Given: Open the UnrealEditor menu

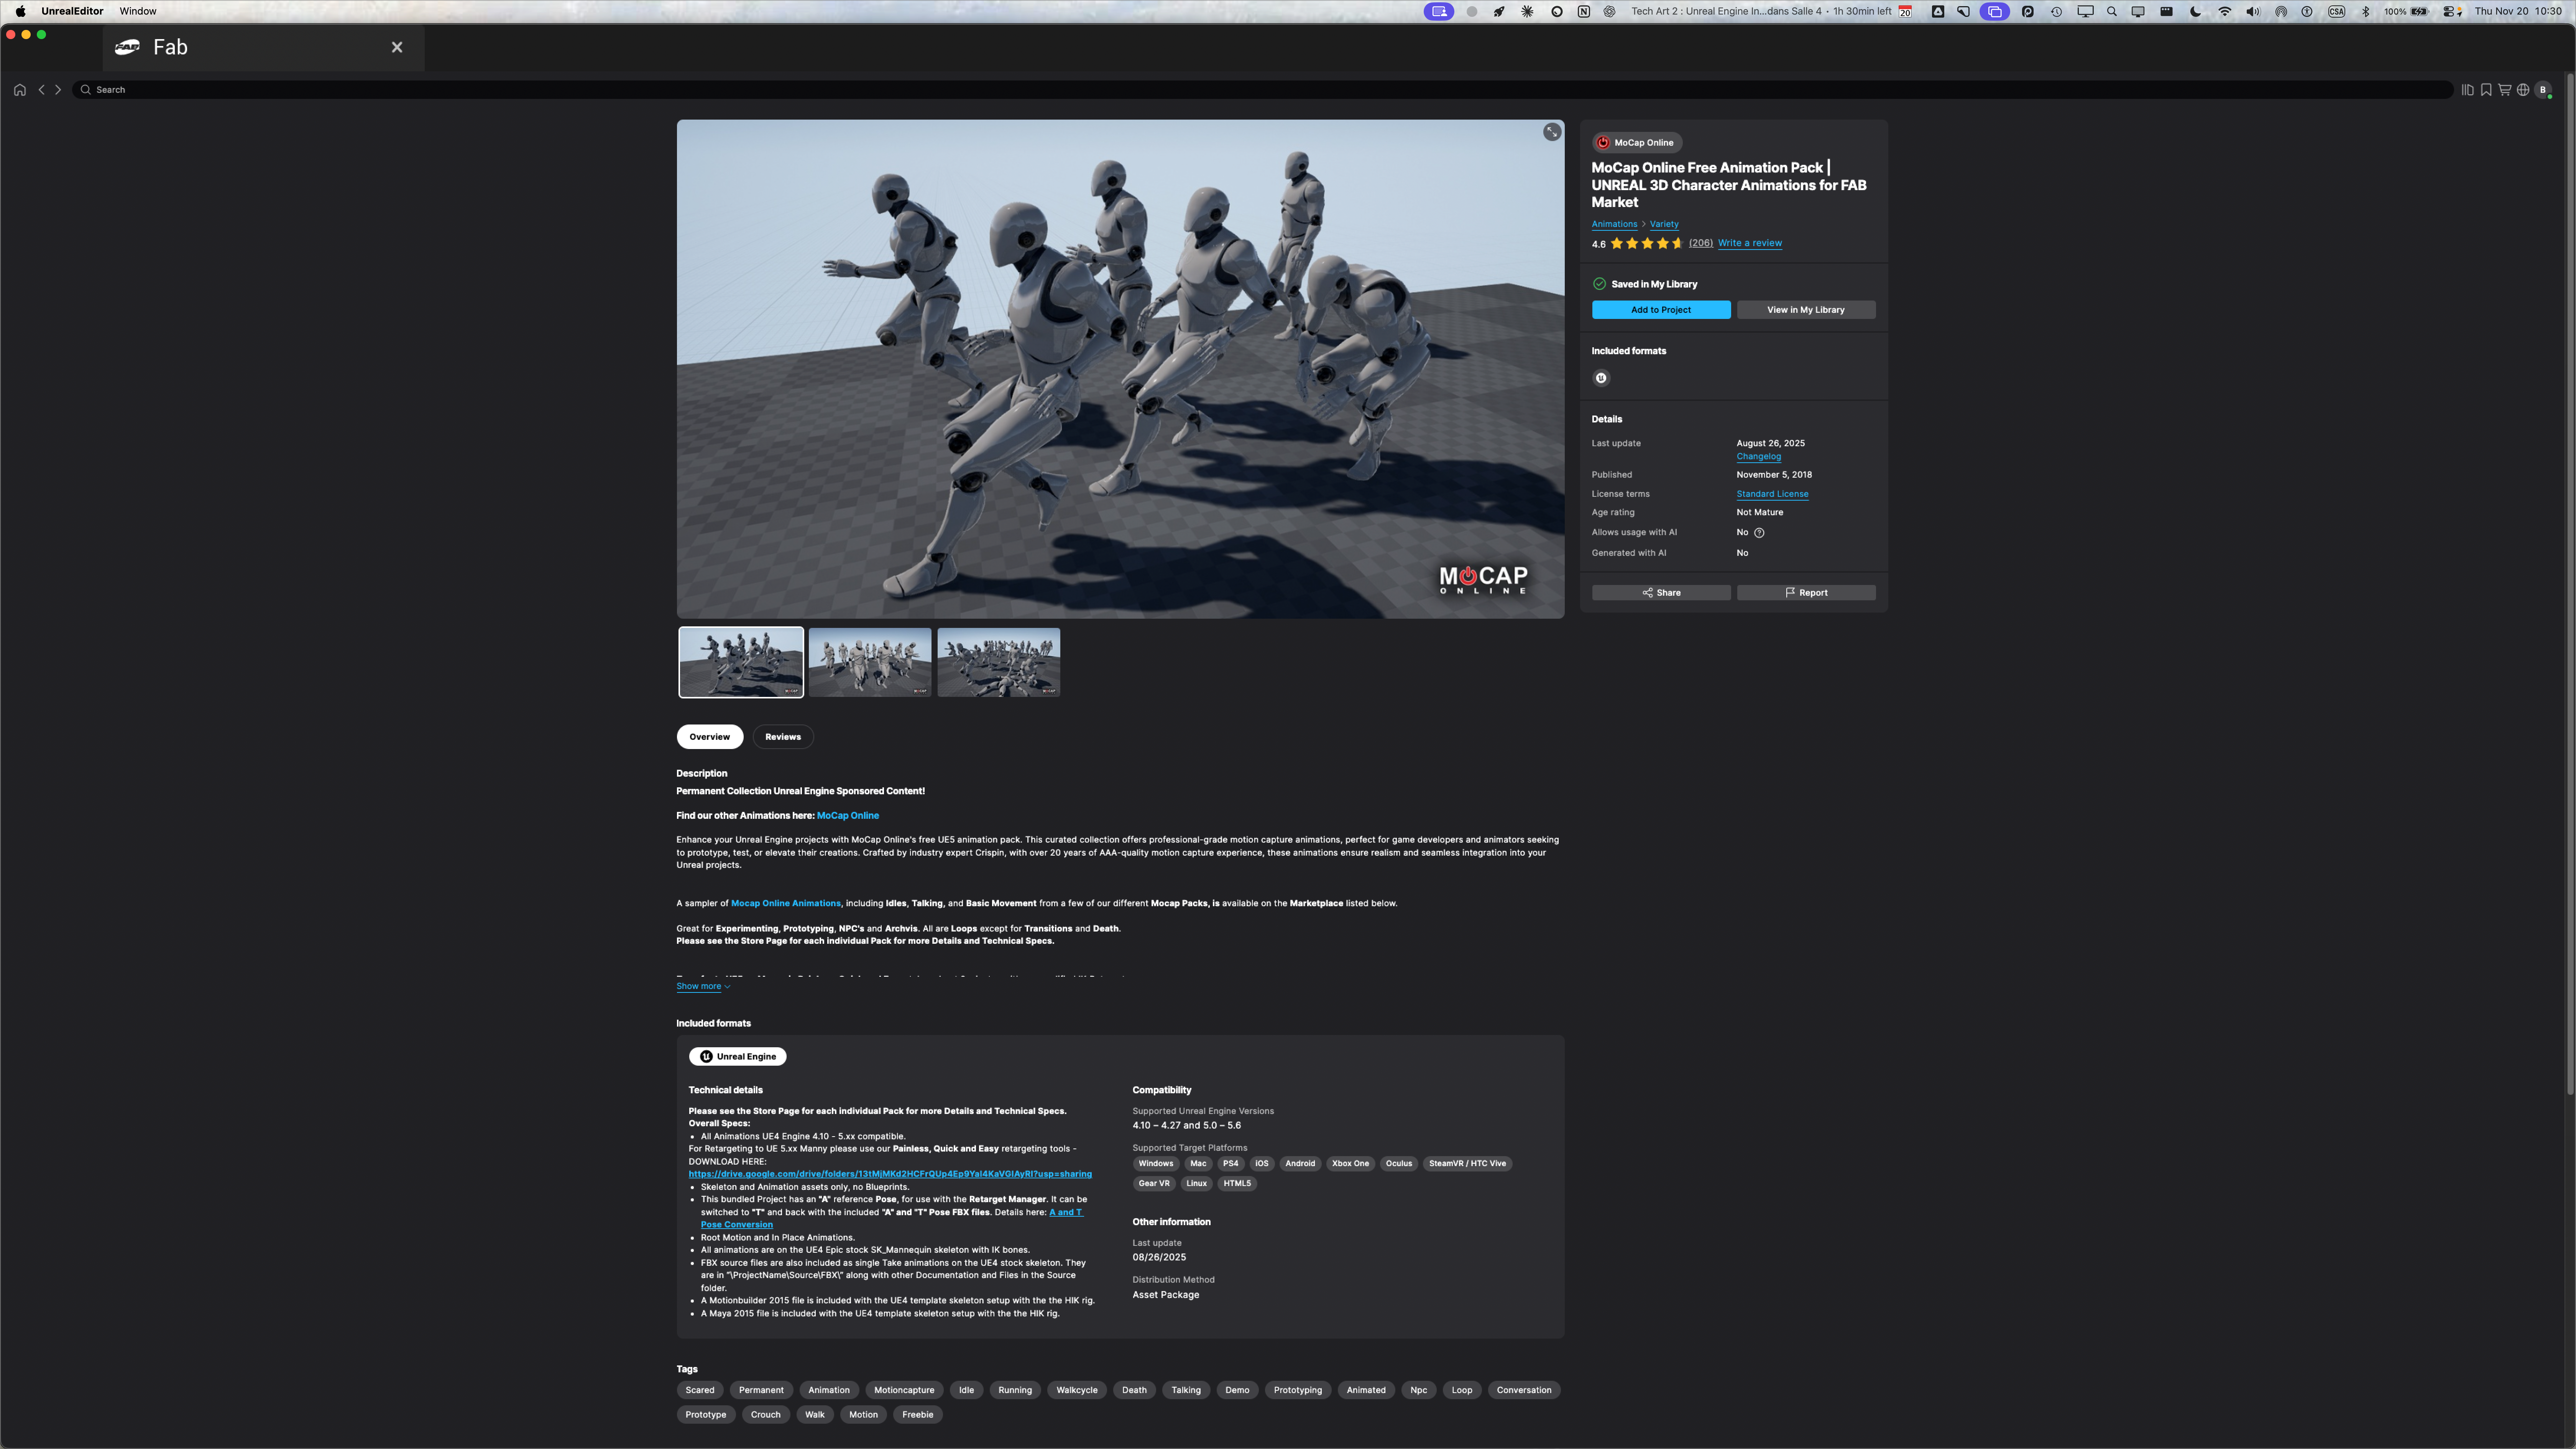Looking at the screenshot, I should tap(72, 11).
